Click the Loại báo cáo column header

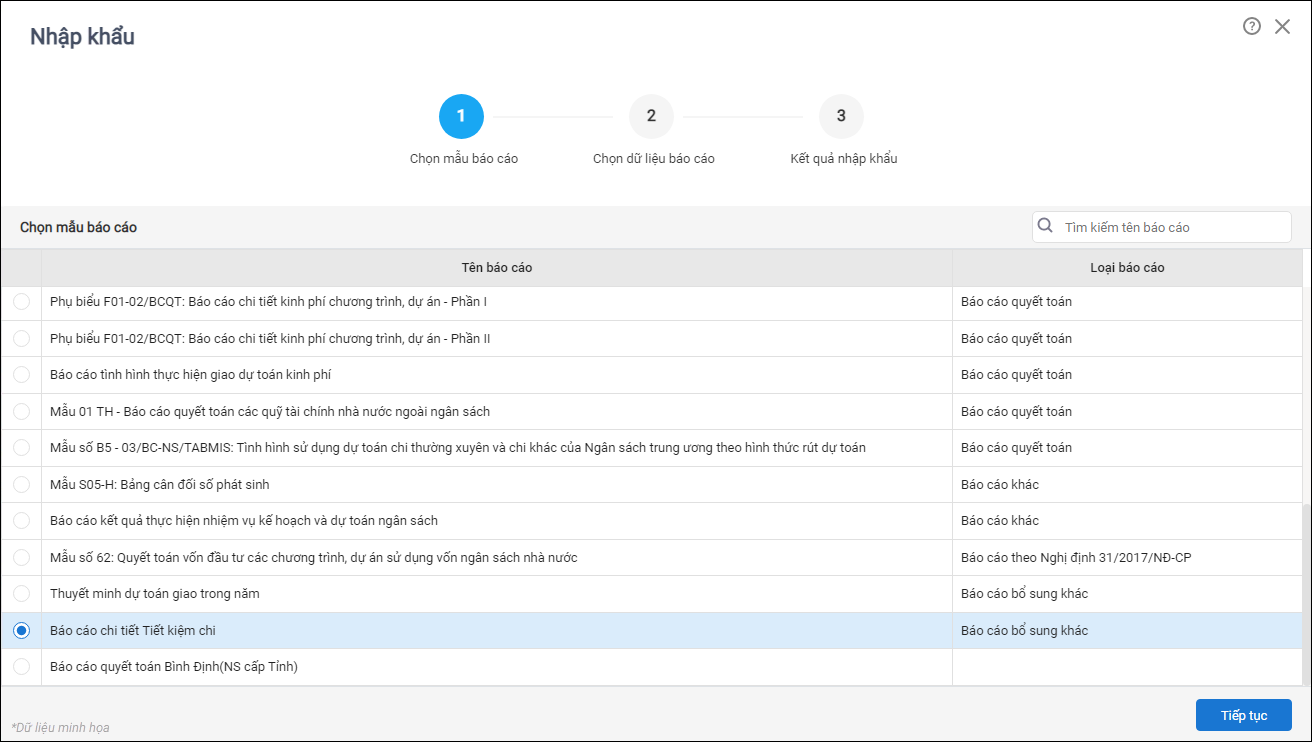(1127, 267)
